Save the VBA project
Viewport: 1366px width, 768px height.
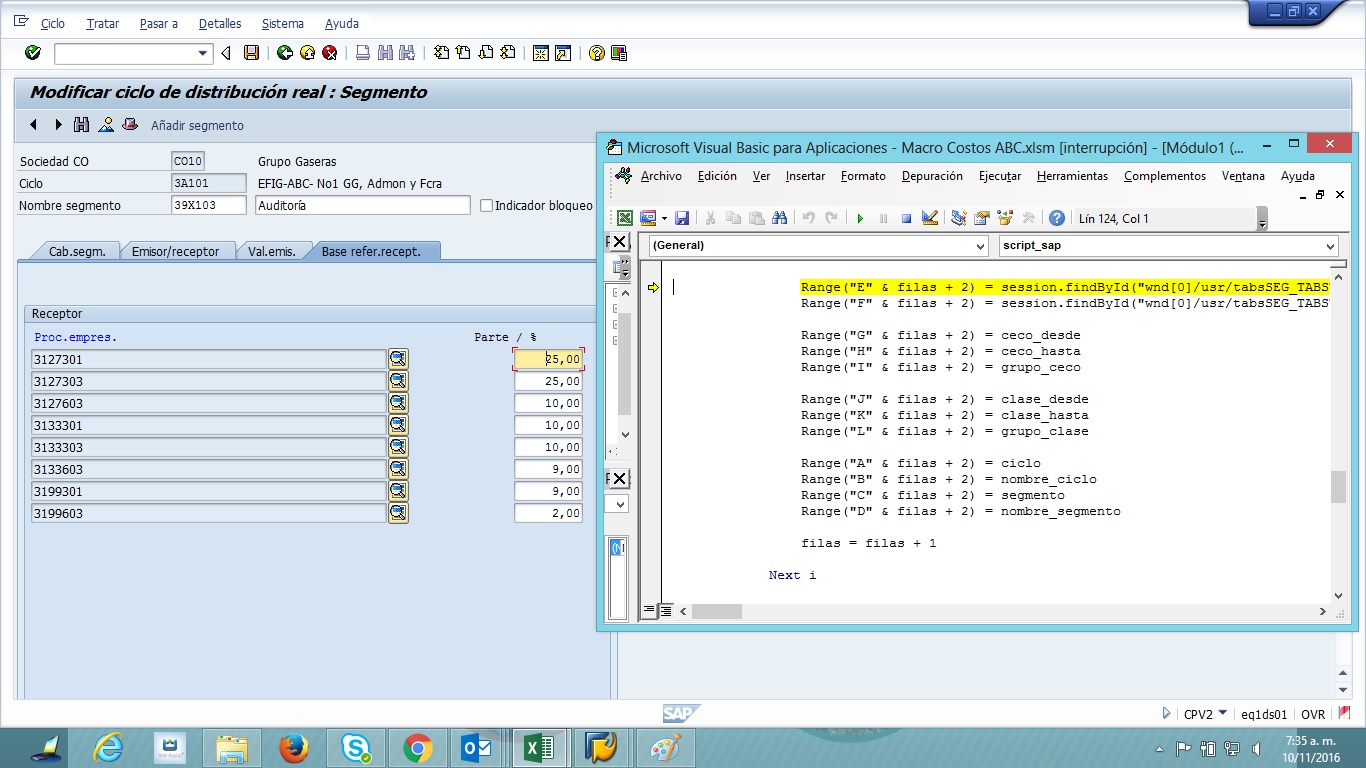point(681,217)
